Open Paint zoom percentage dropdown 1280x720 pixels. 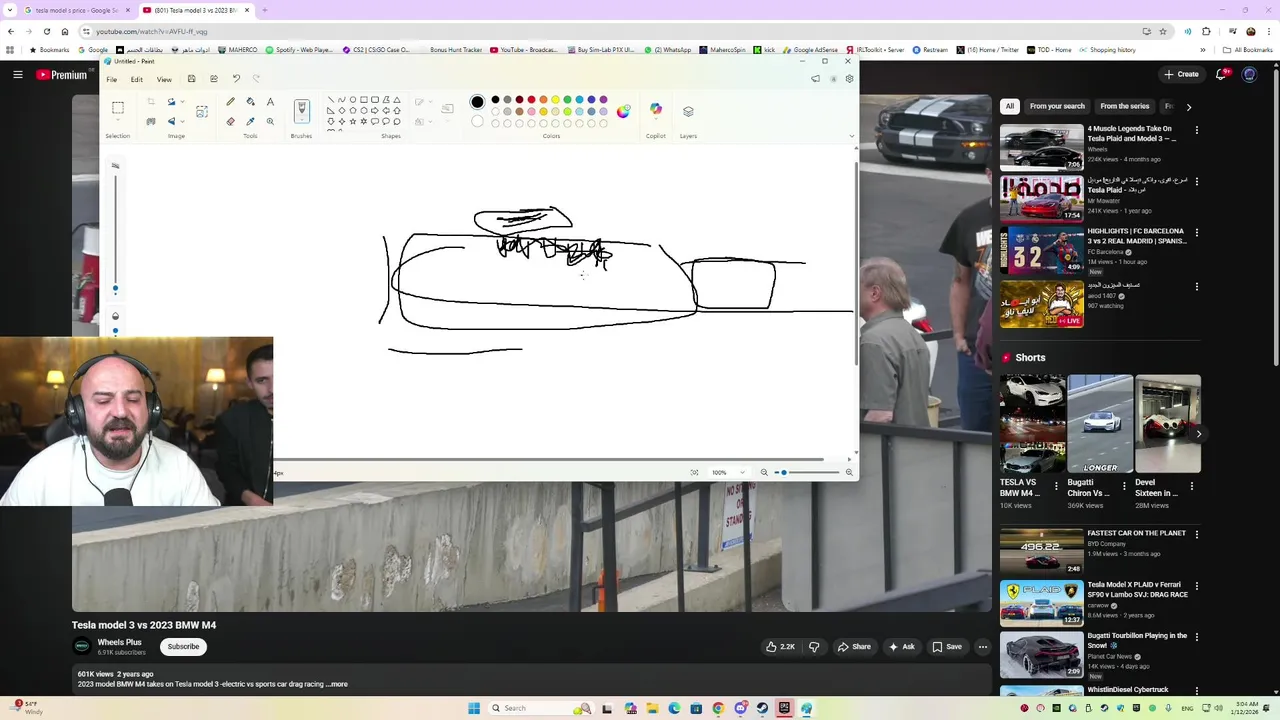(743, 472)
